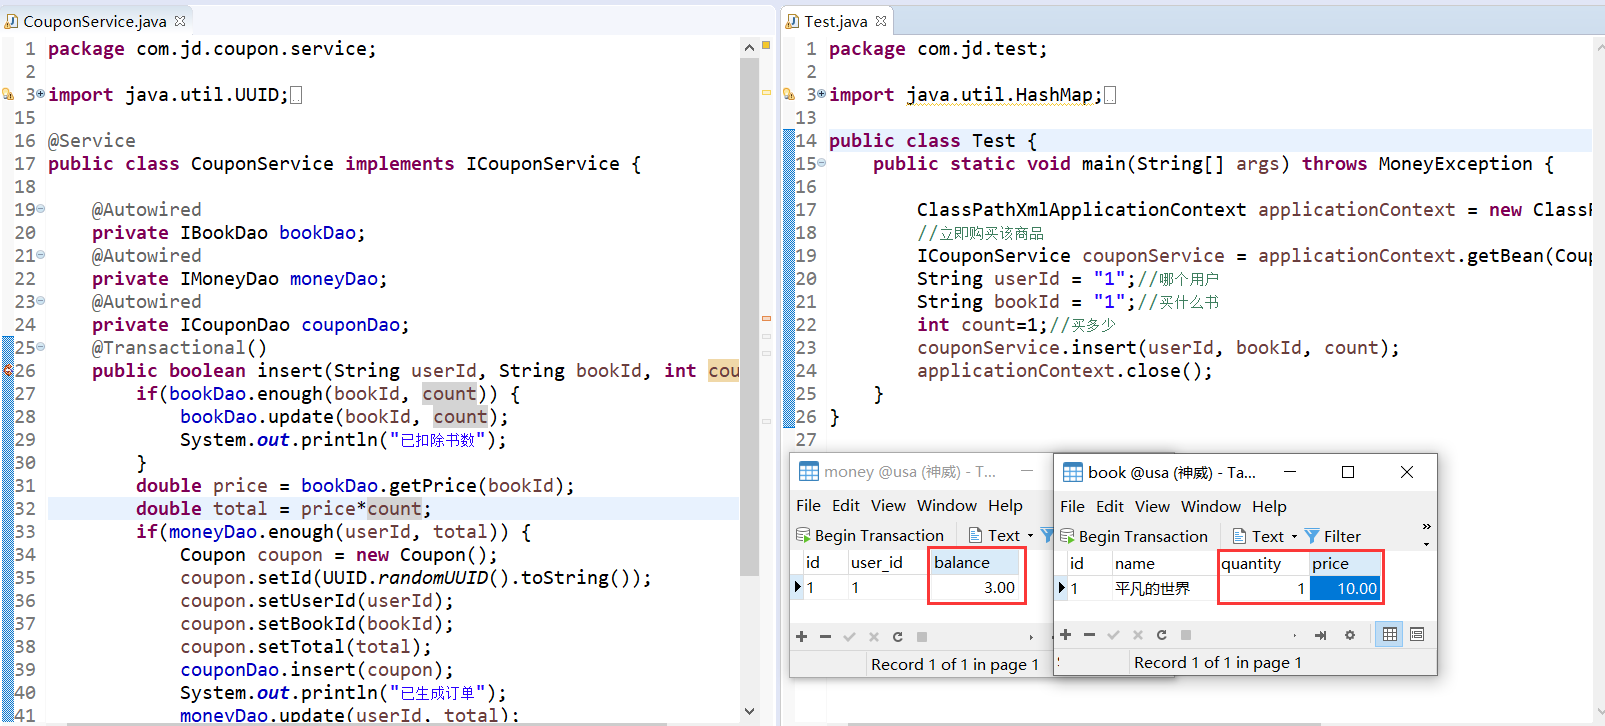Collapse the @Autowired moneyDao block at line 21

point(41,255)
